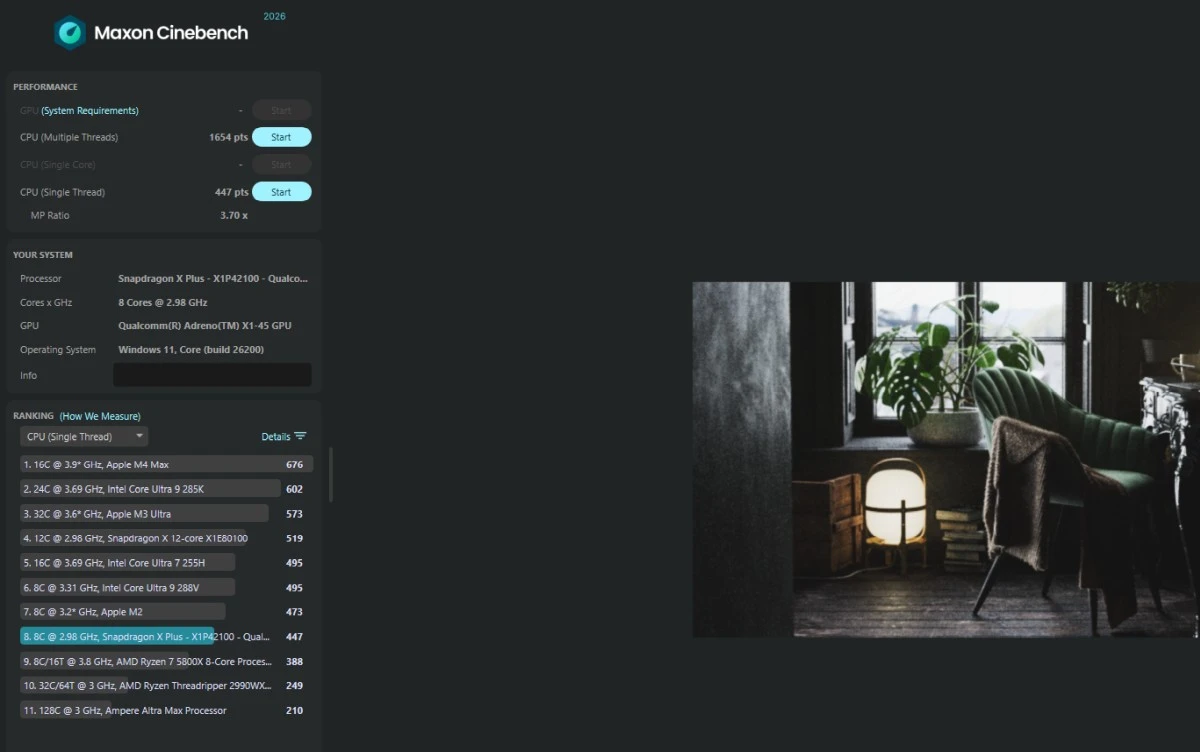This screenshot has width=1200, height=752.
Task: Start the CPU Single Thread benchmark
Action: 281,192
